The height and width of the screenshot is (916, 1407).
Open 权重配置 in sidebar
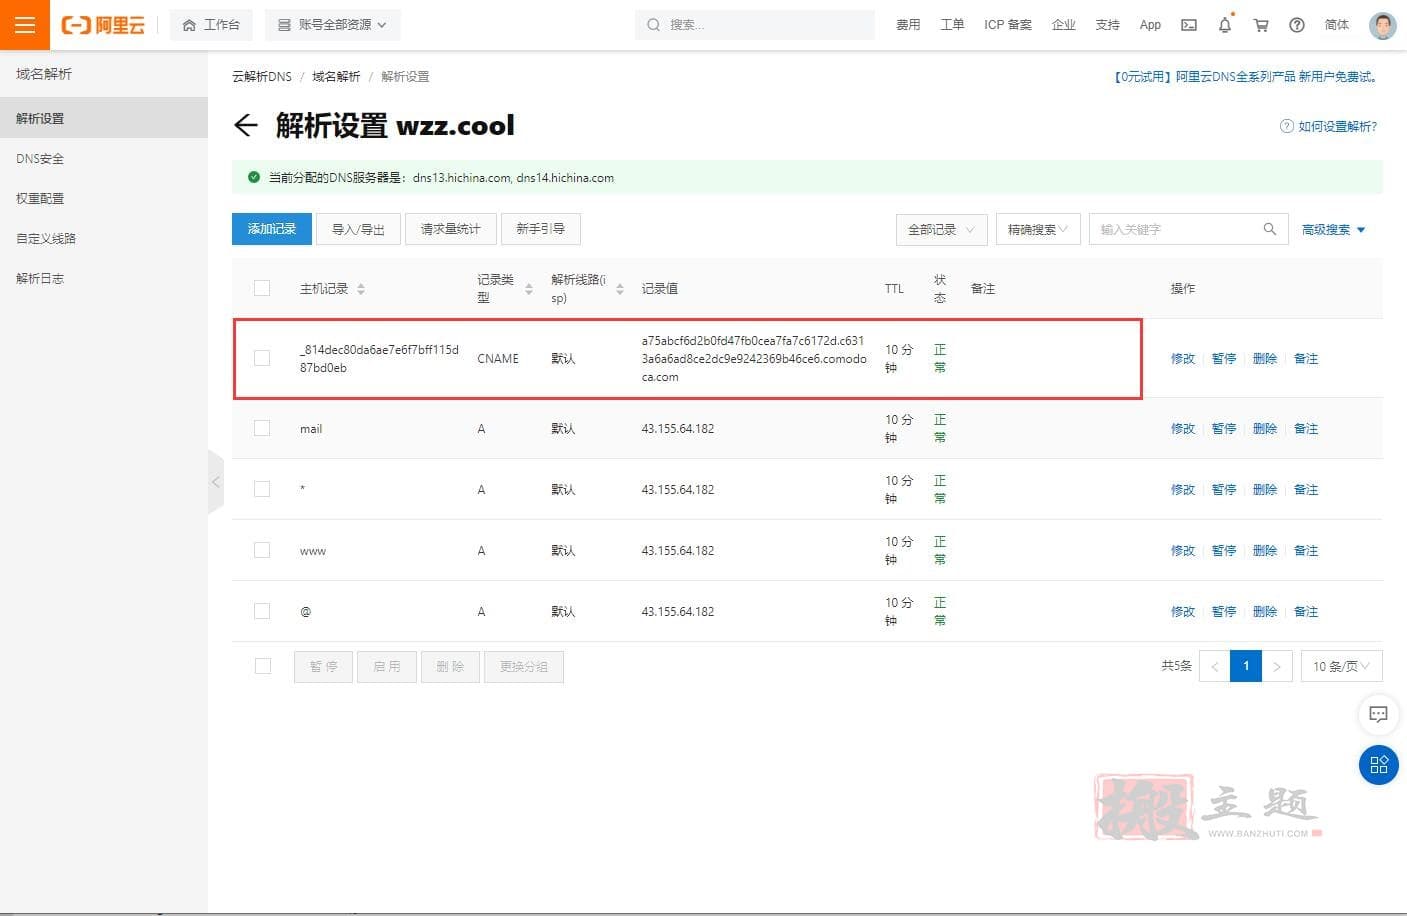point(40,198)
